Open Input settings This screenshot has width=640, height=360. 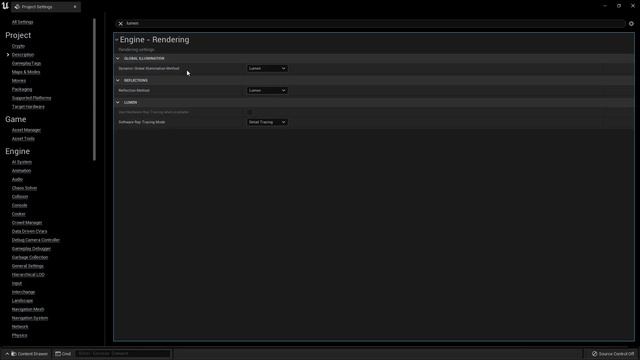[17, 283]
